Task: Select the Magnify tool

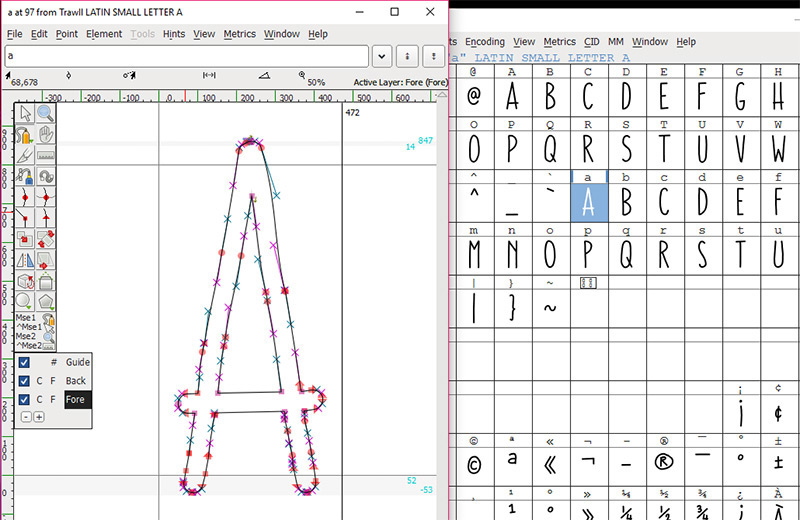Action: coord(45,114)
